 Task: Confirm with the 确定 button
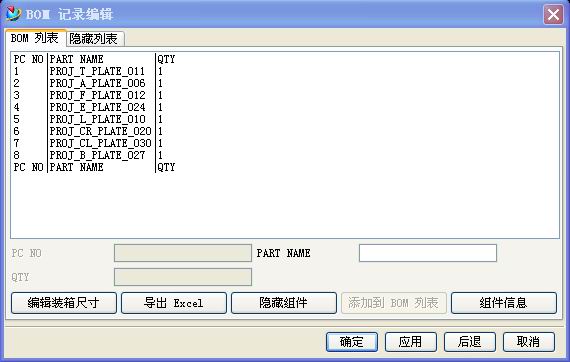(x=352, y=342)
